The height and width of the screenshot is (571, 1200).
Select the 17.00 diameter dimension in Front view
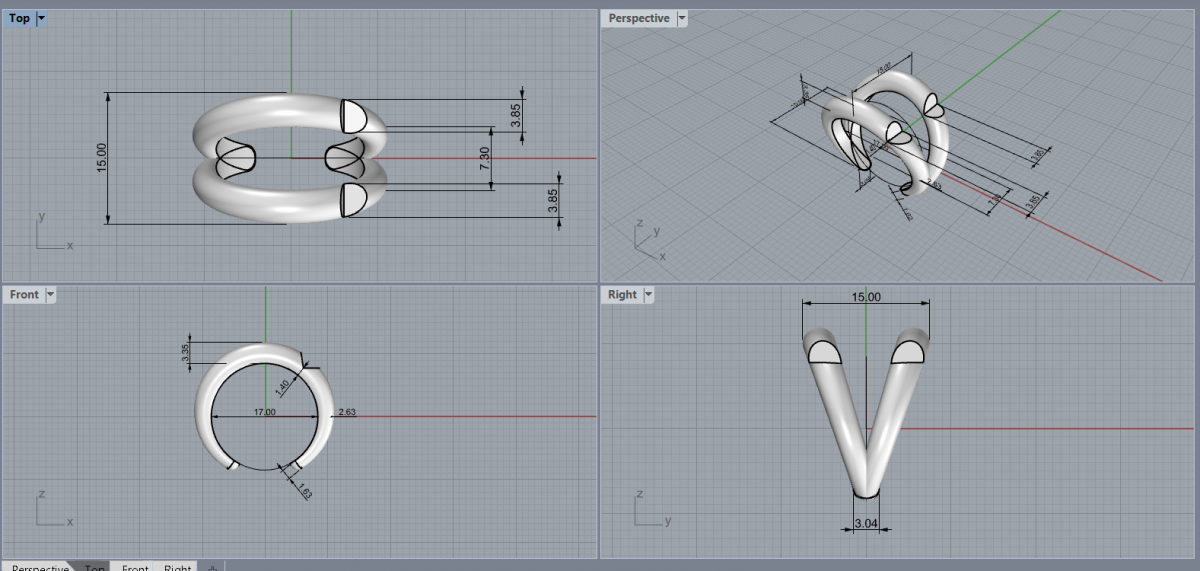pos(264,411)
